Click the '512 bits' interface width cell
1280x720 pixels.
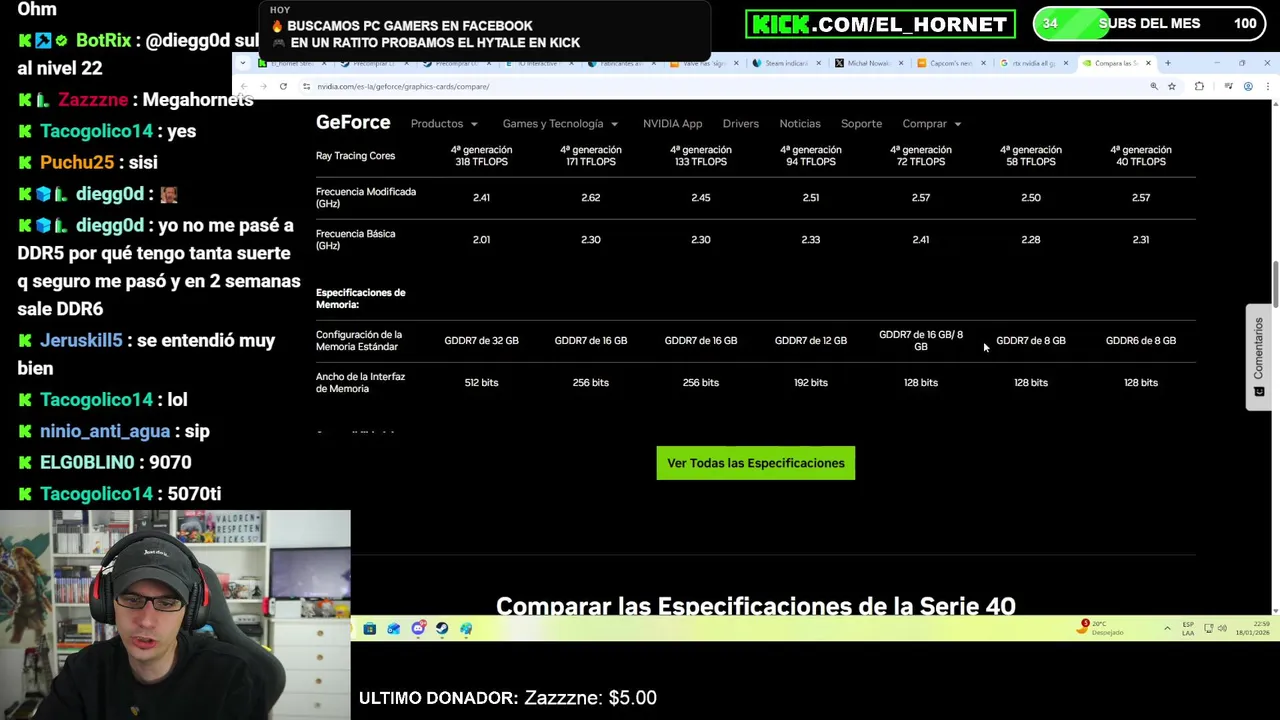(481, 383)
